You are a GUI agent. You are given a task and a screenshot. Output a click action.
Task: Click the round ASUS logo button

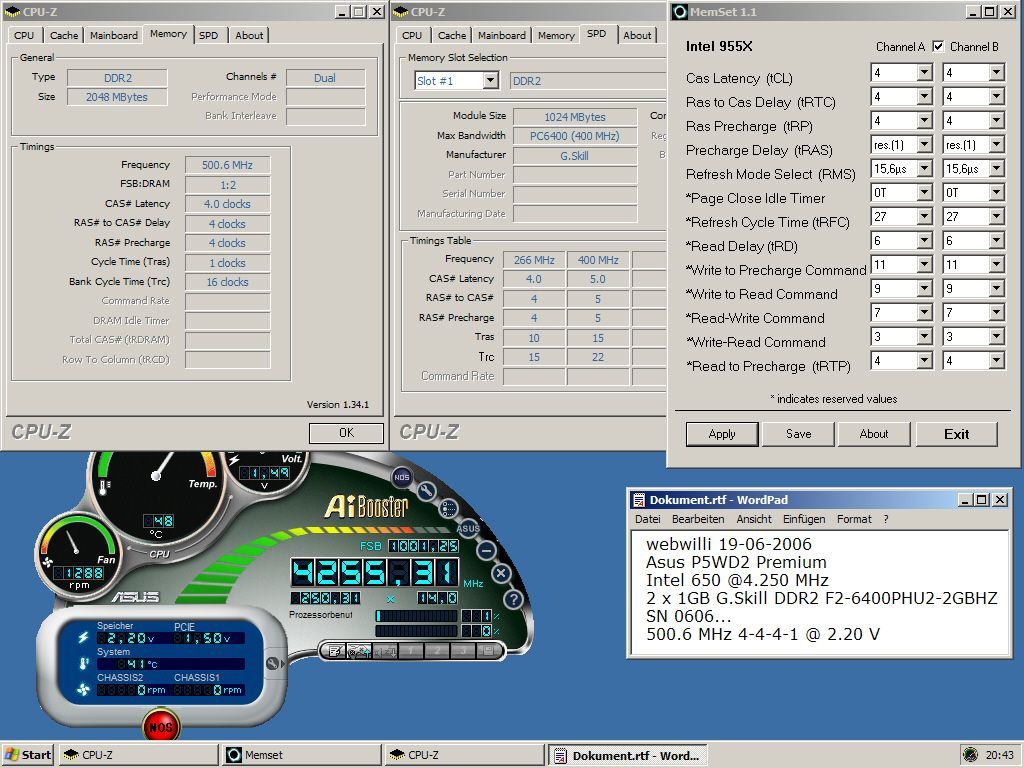(468, 528)
